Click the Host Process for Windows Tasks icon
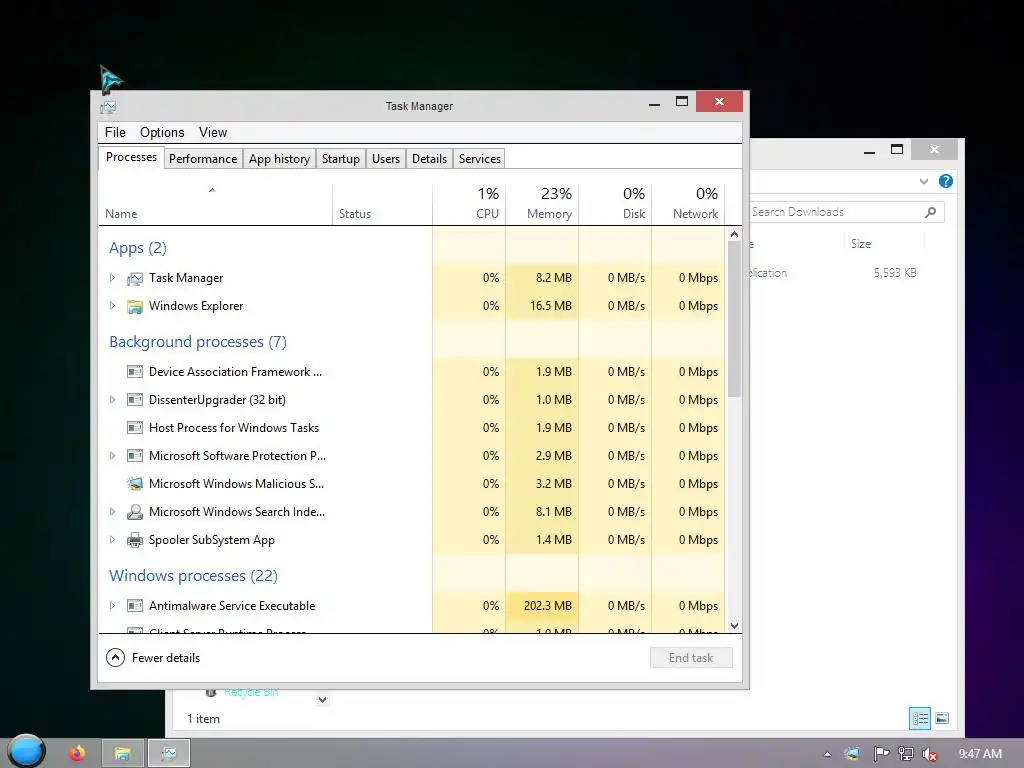1024x768 pixels. click(x=135, y=428)
